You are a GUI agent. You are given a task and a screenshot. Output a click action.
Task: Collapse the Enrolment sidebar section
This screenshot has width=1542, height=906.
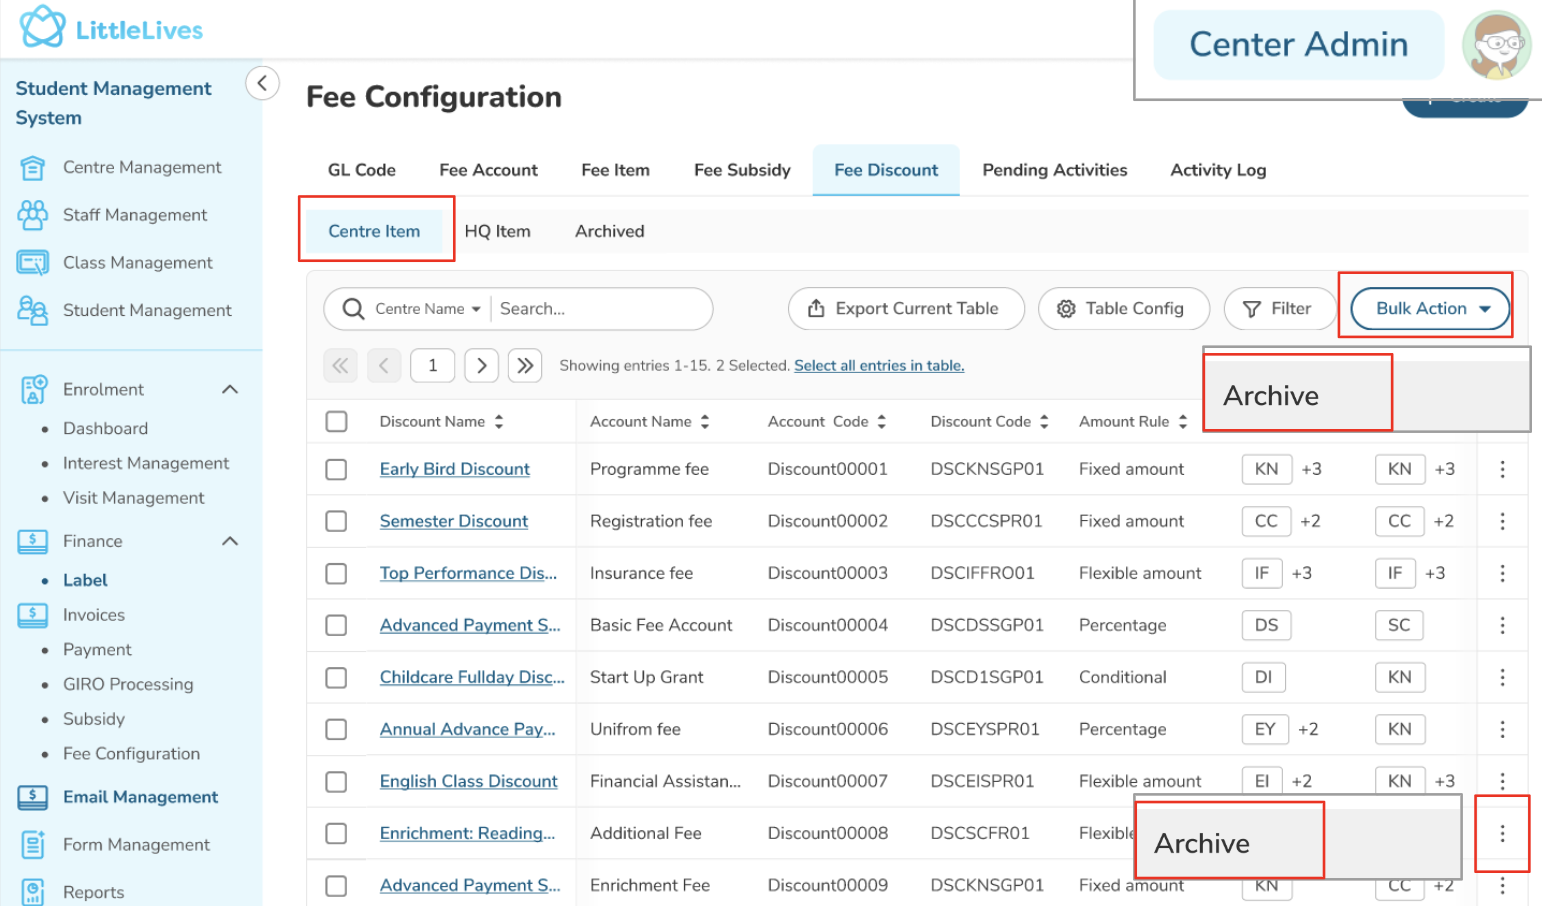230,390
